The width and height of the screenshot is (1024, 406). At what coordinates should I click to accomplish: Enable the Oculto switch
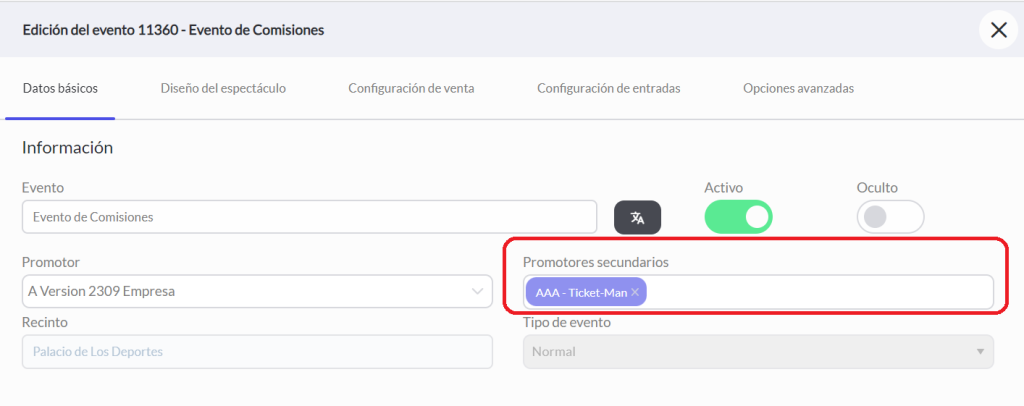(x=890, y=217)
